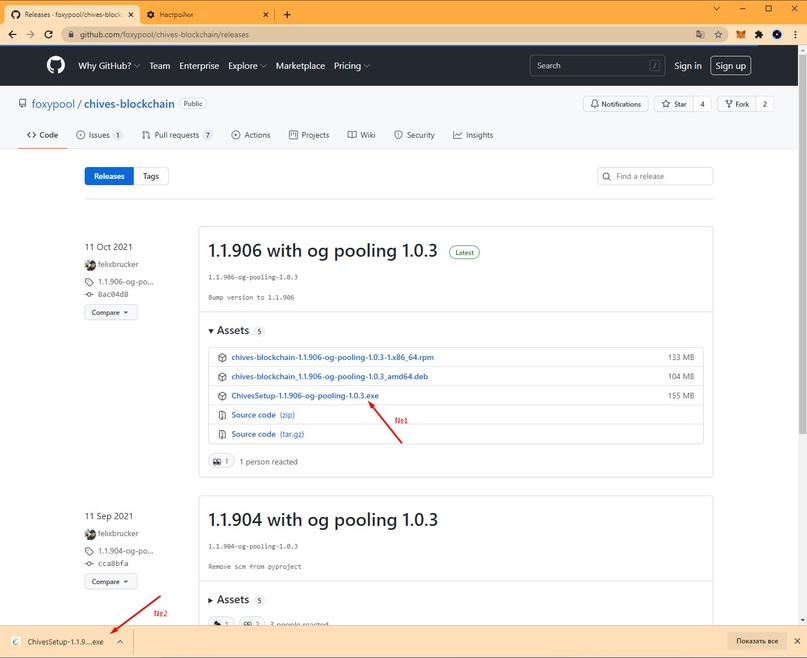This screenshot has width=807, height=658.
Task: Open the Actions tab
Action: pyautogui.click(x=251, y=135)
